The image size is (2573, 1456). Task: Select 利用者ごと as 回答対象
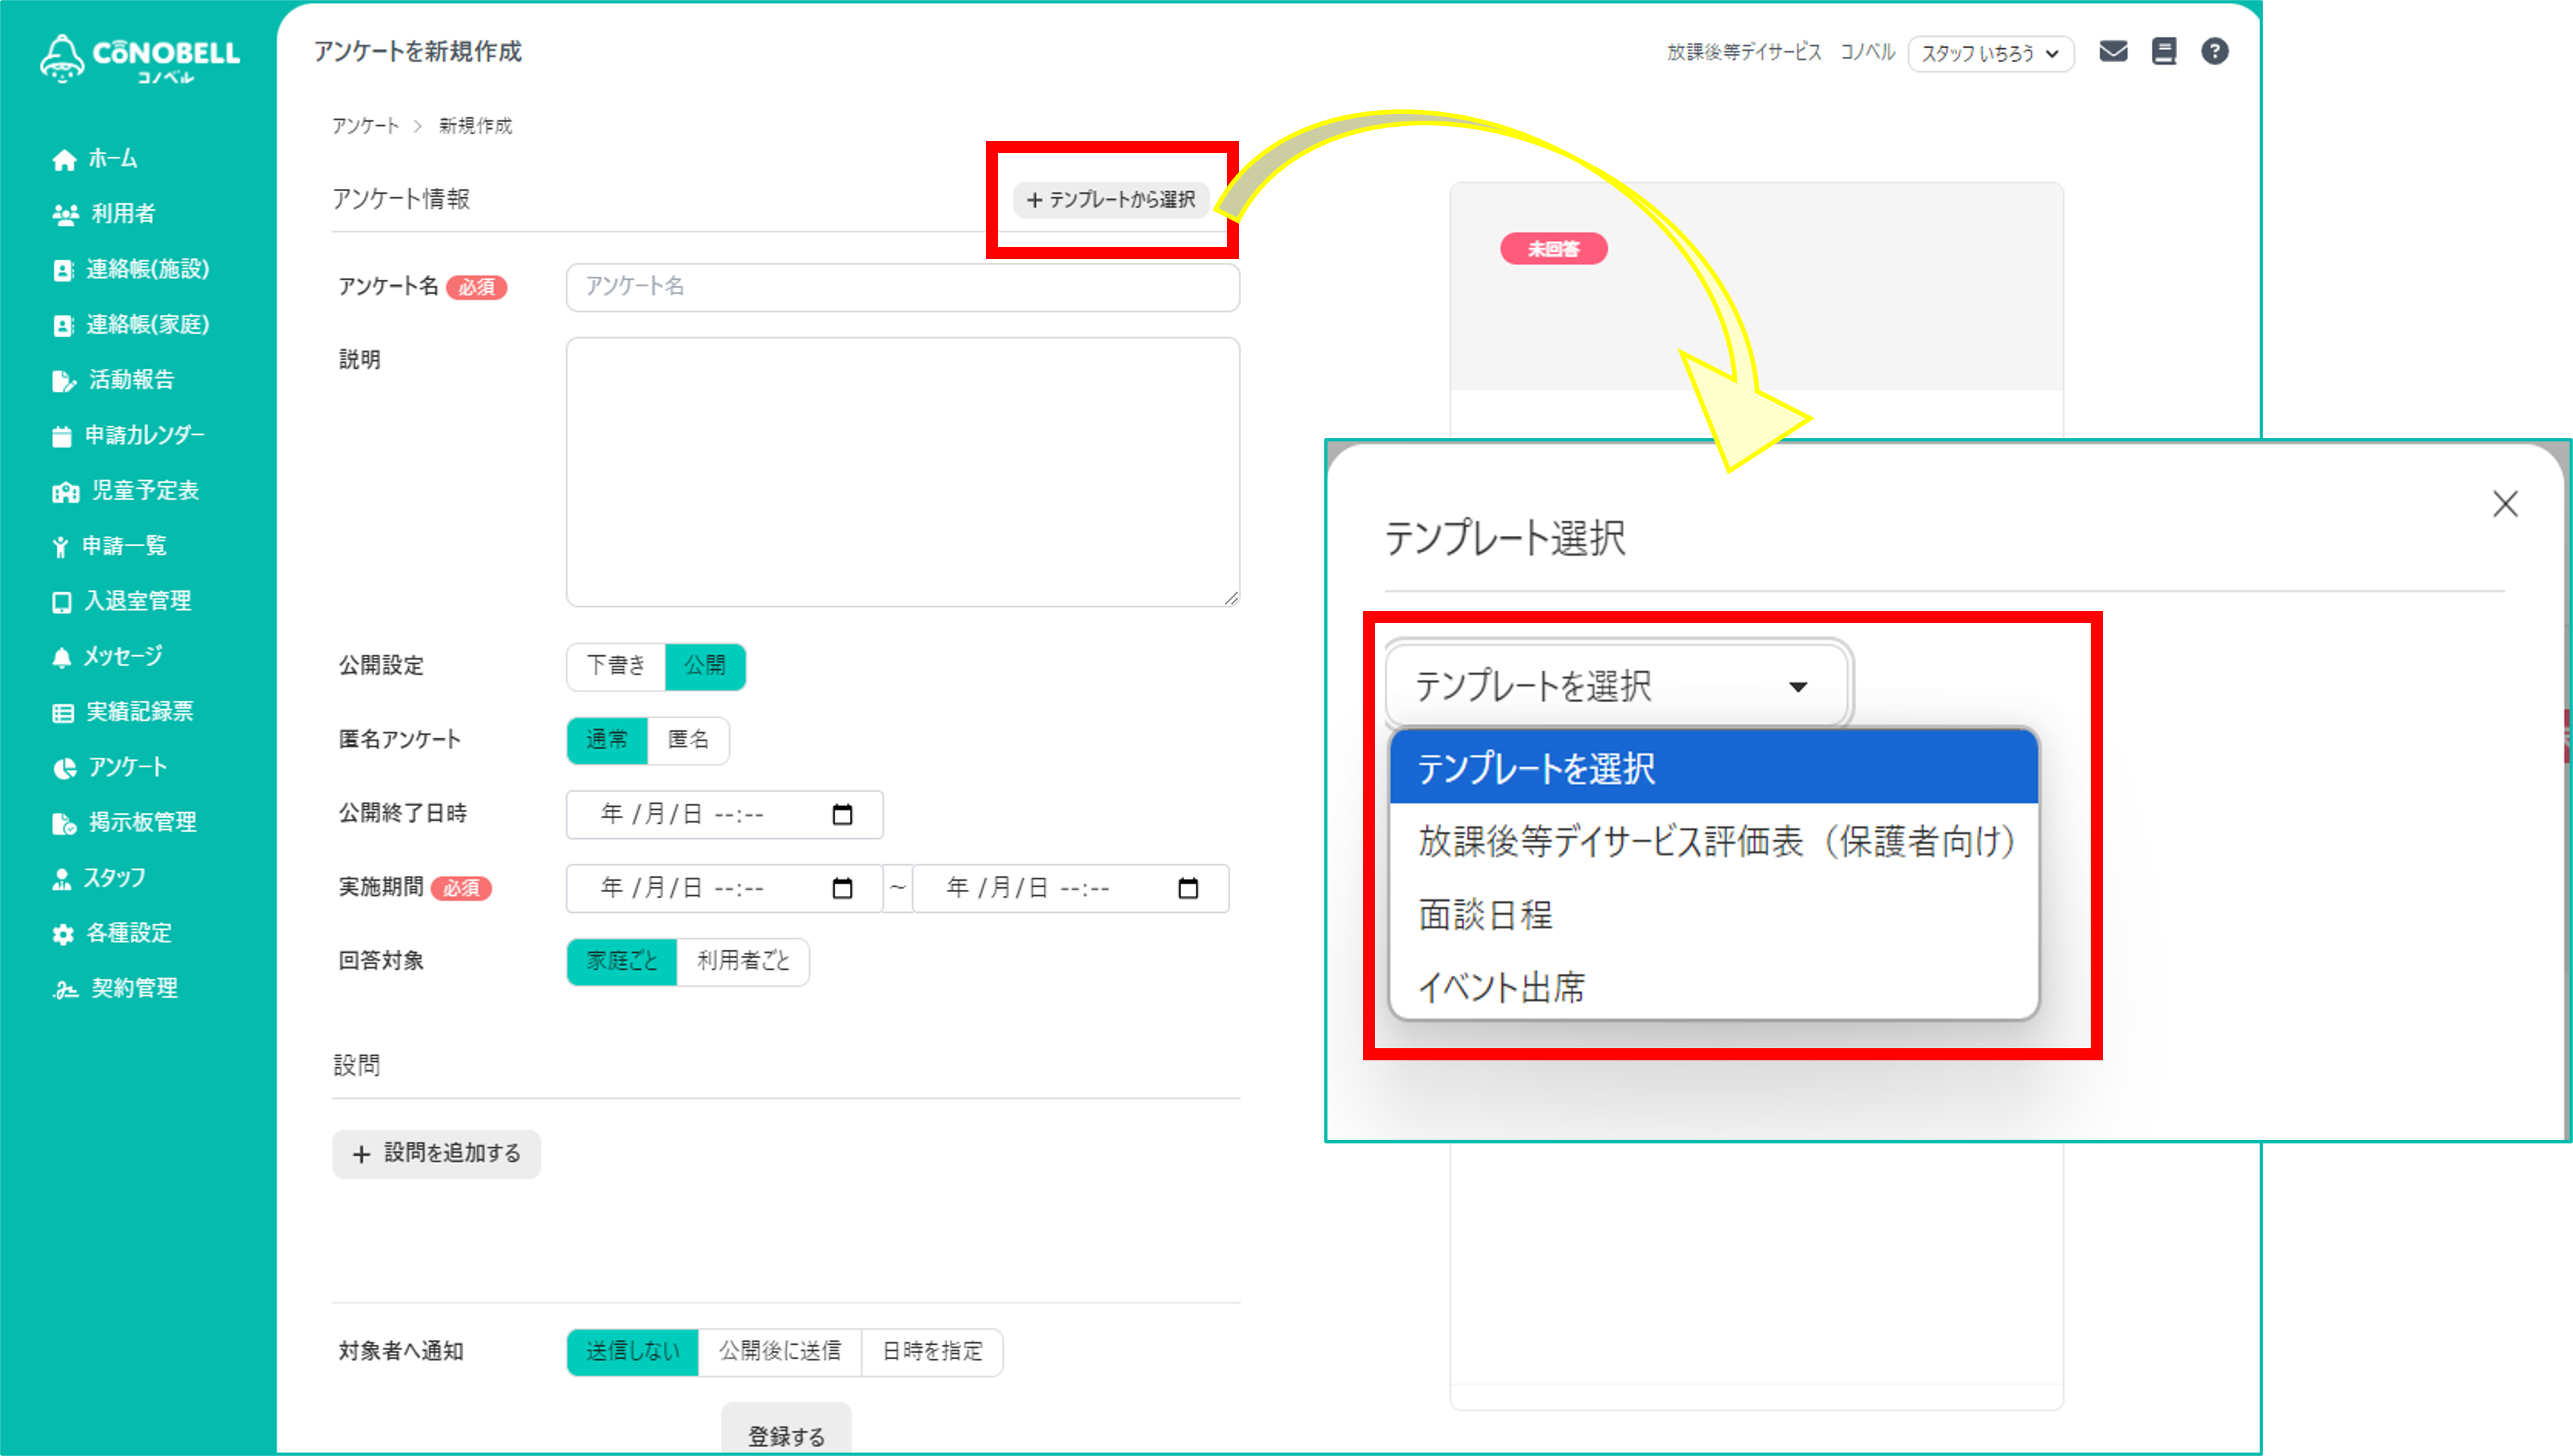pyautogui.click(x=743, y=961)
